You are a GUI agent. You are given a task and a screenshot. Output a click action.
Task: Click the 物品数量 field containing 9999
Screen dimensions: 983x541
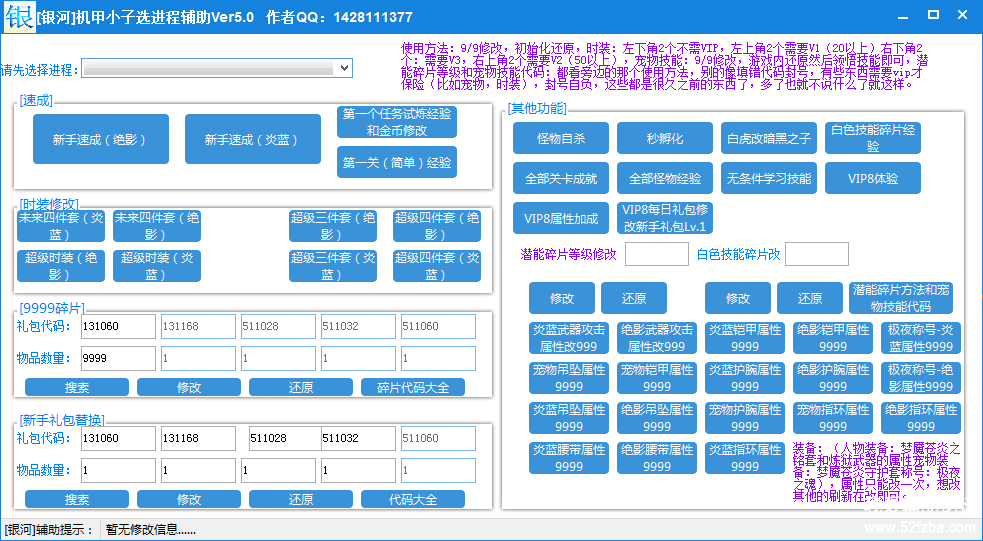tap(118, 358)
